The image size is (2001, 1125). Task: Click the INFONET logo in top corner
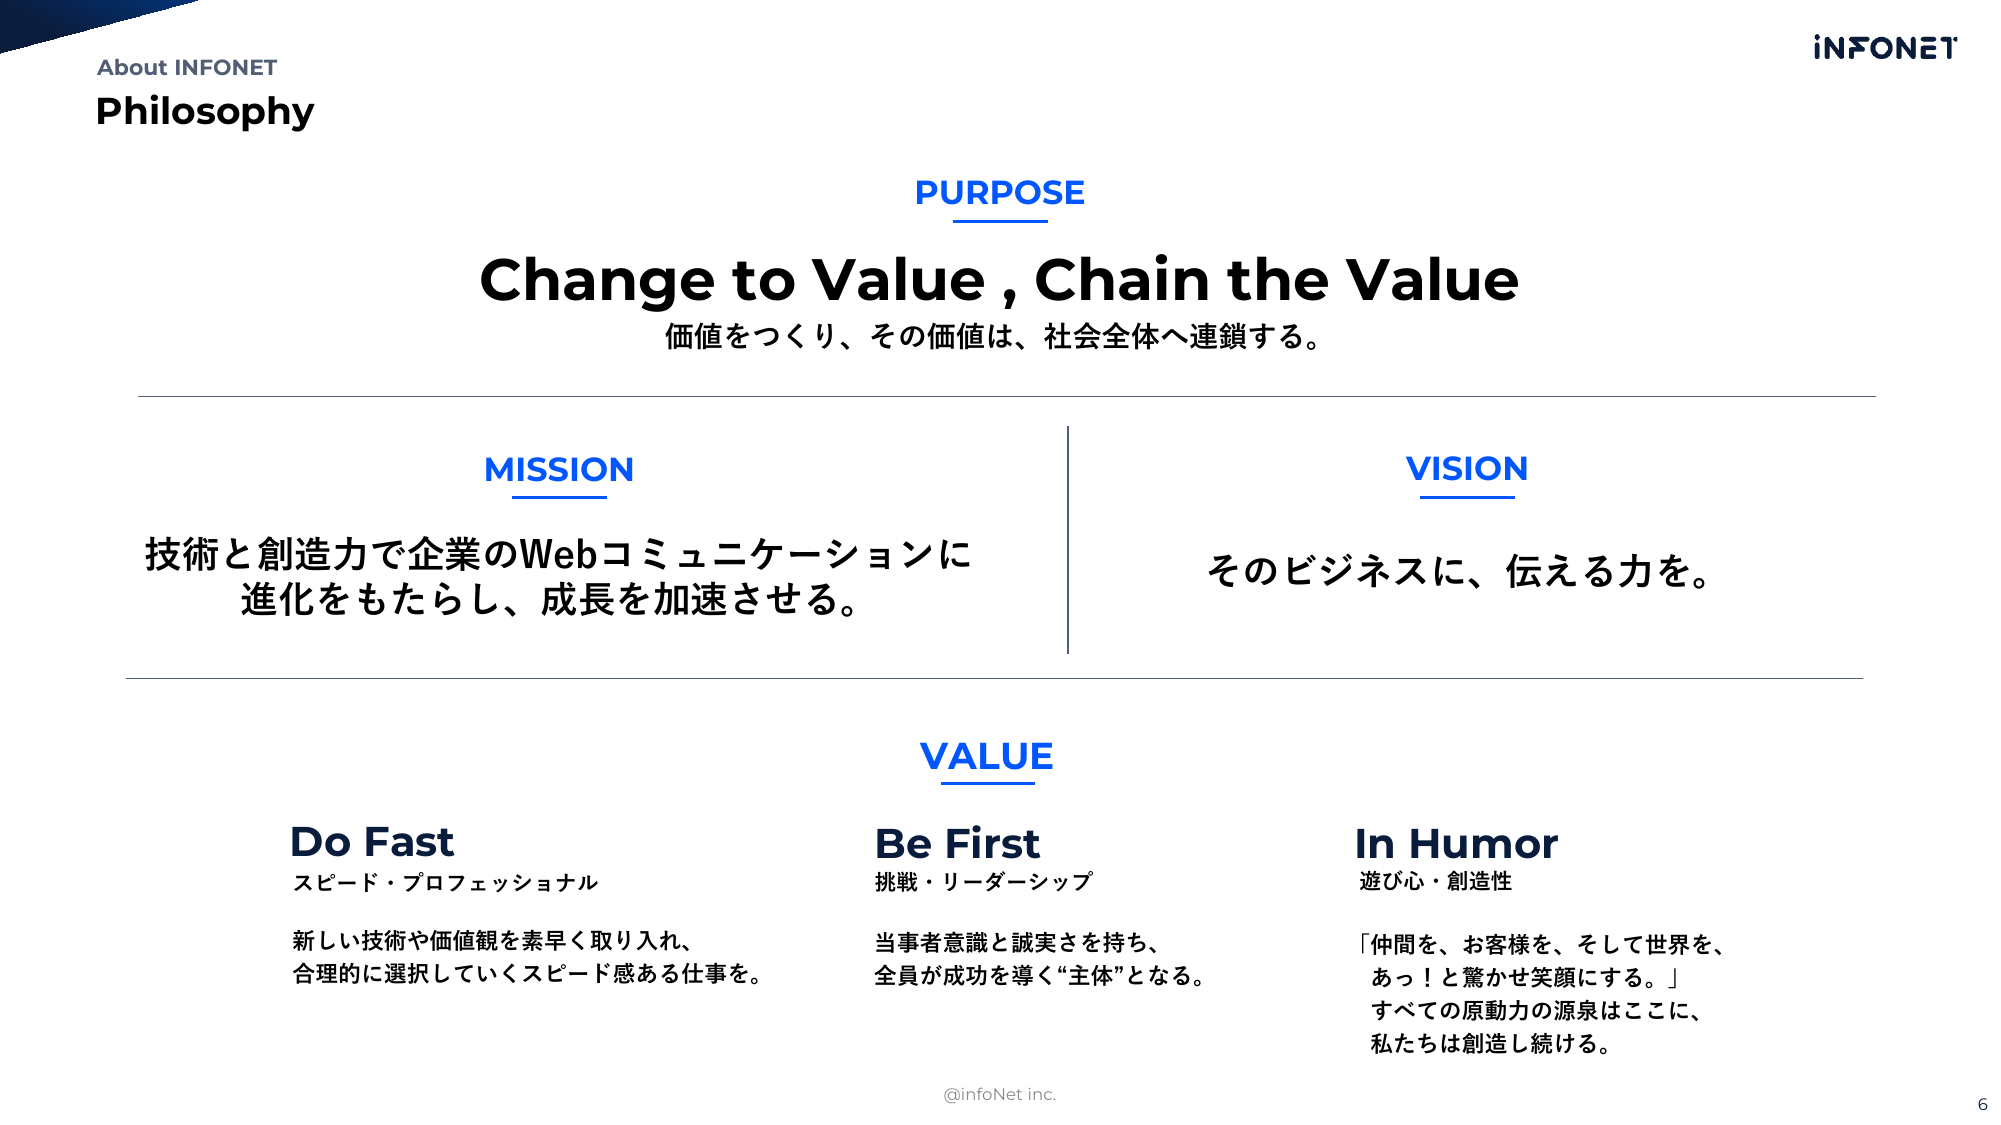click(x=1885, y=48)
